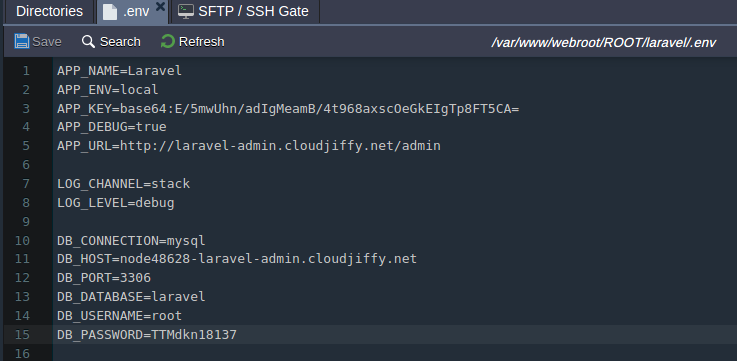Click the DB_HOST line text

[237, 259]
